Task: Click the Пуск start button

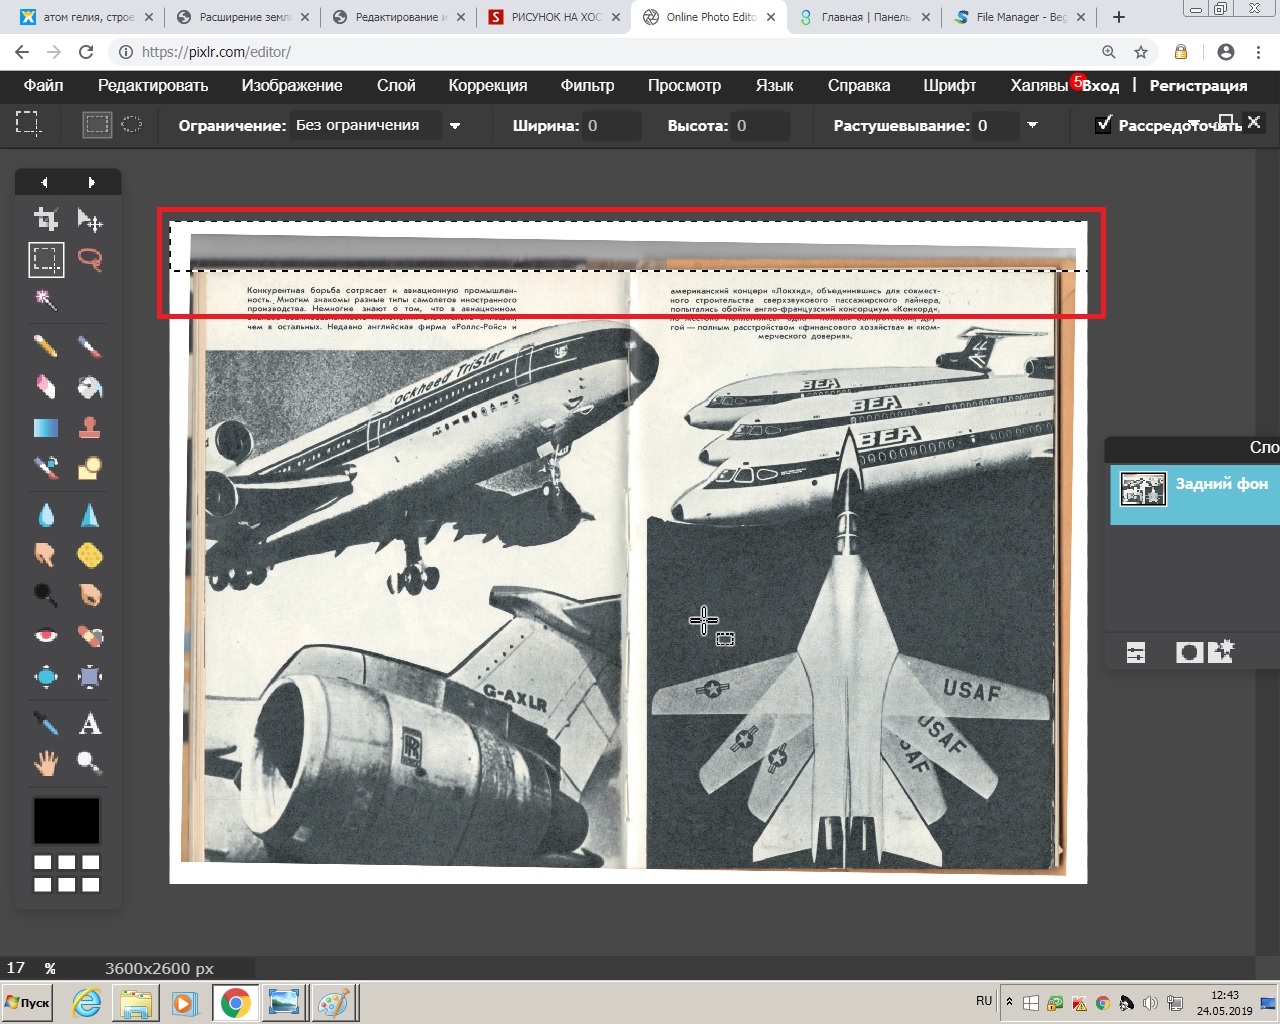Action: pos(28,1002)
